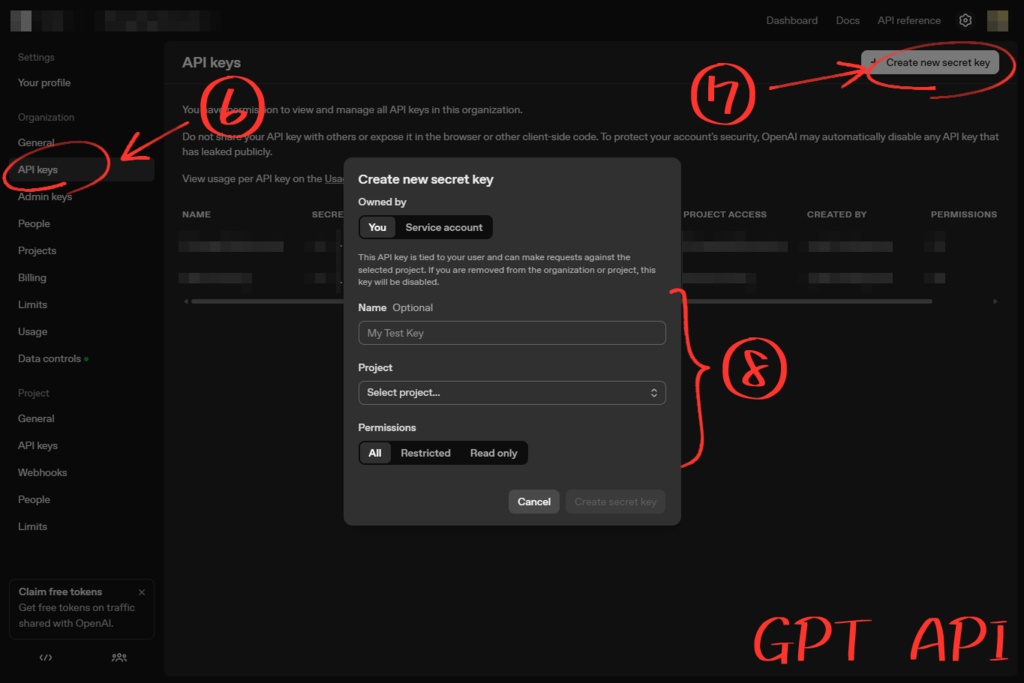Open the community icon next to the code icon
The image size is (1024, 683).
click(119, 658)
